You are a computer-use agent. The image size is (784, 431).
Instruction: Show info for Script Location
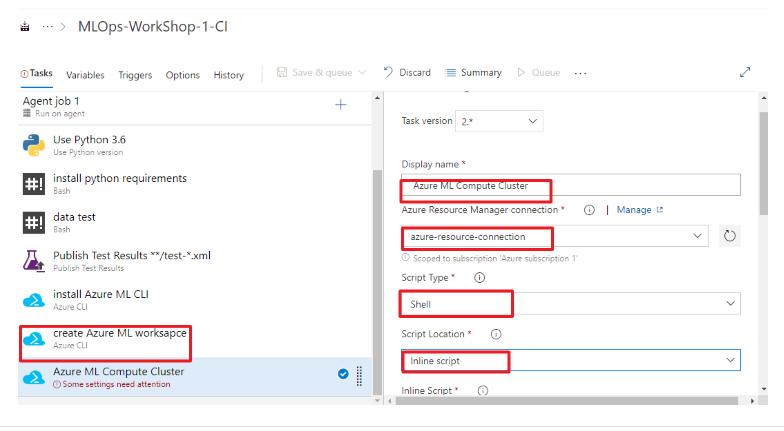(496, 334)
